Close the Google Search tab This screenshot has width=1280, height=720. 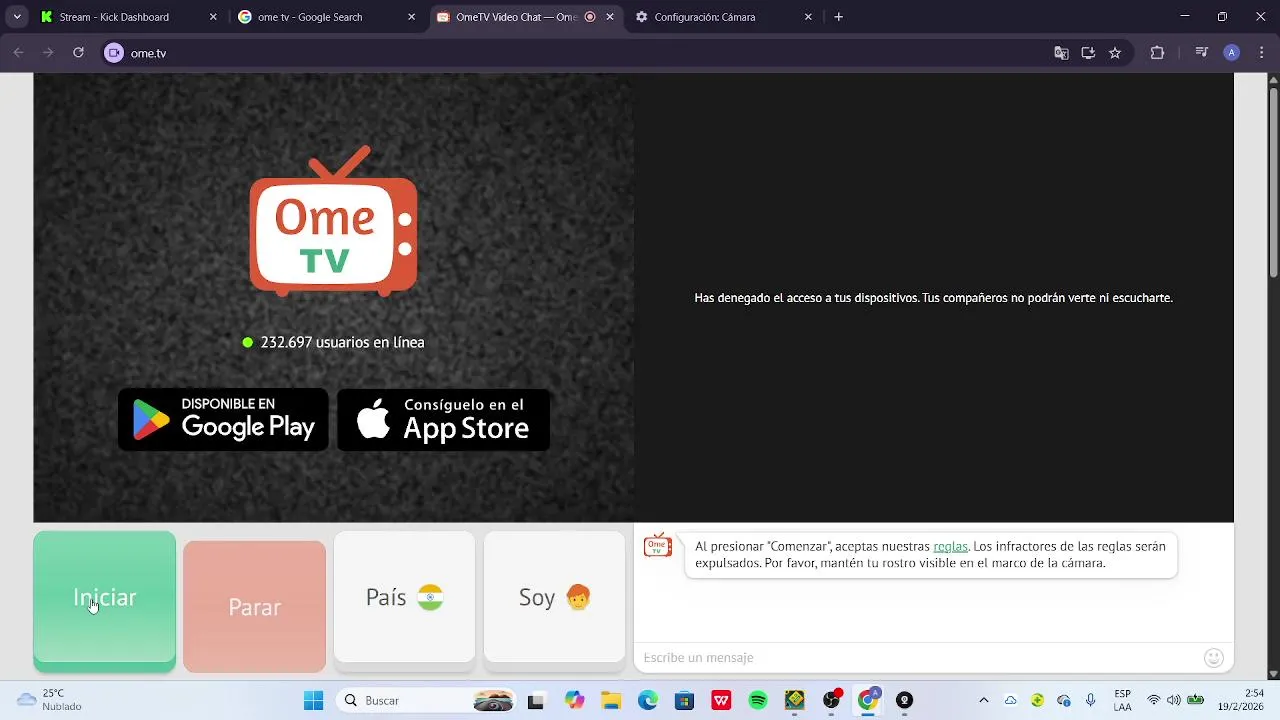coord(412,17)
